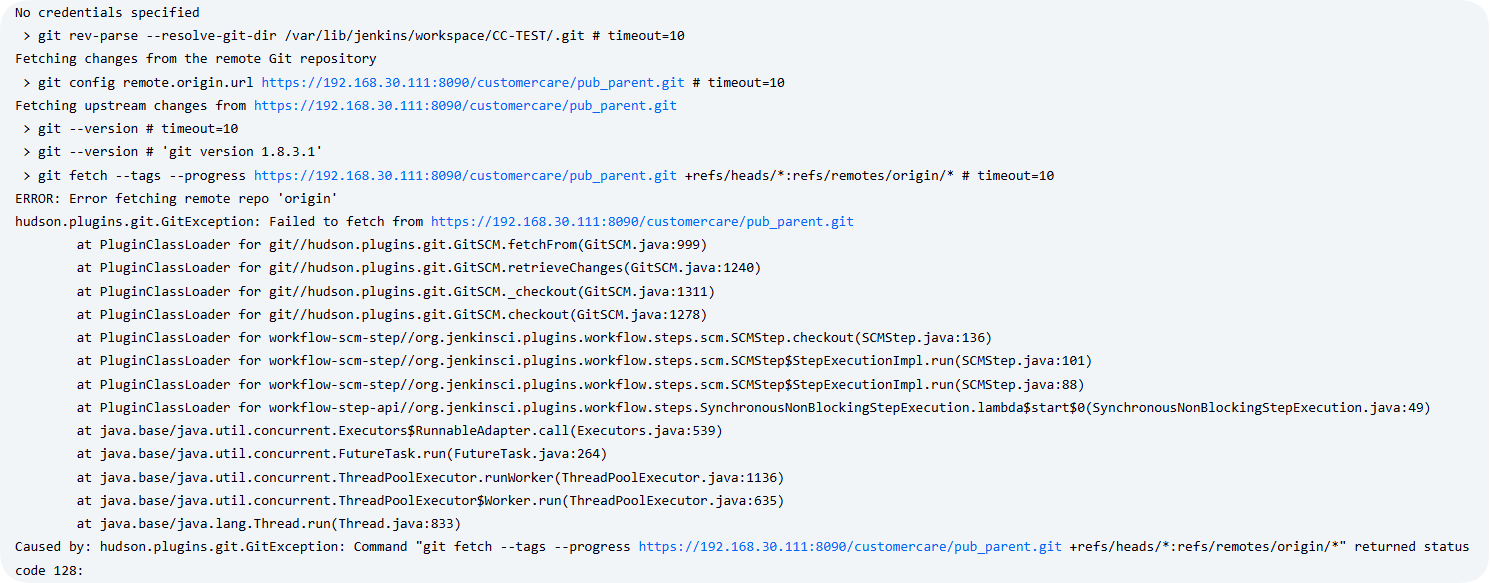The height and width of the screenshot is (583, 1490).
Task: Click the Executors$RunnableAdapter.call stack trace line
Action: (x=399, y=430)
